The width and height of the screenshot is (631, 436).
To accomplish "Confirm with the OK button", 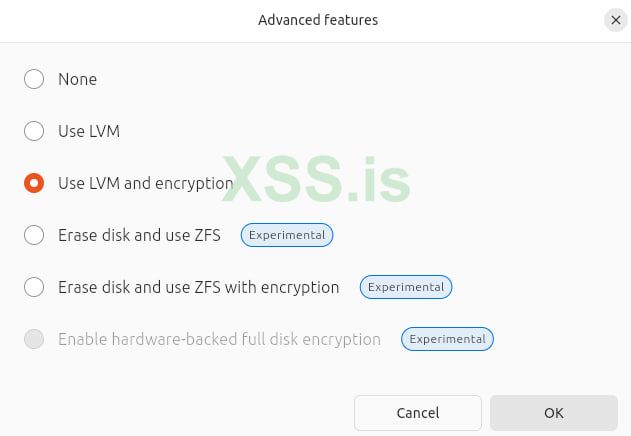I will click(553, 413).
